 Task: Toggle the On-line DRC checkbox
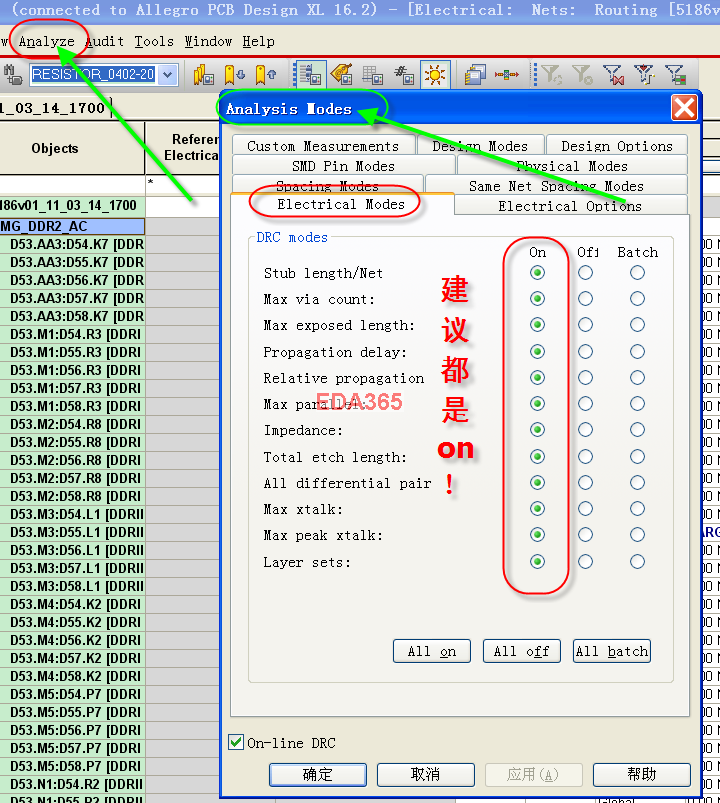pos(236,742)
